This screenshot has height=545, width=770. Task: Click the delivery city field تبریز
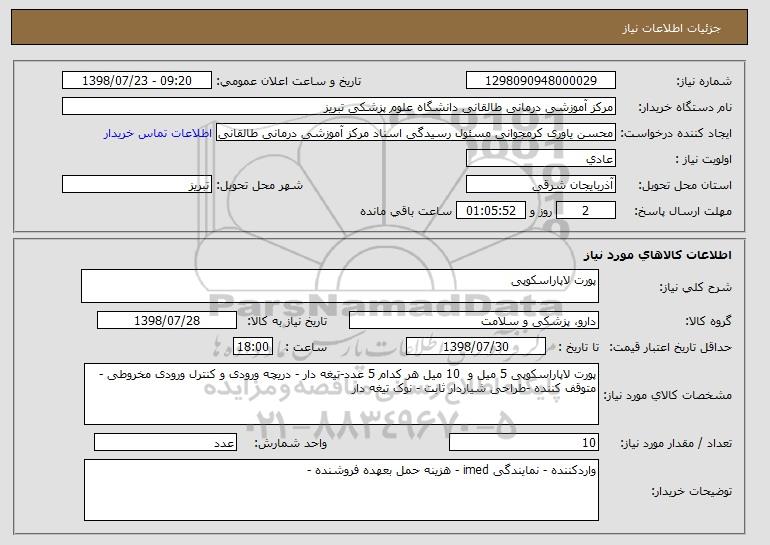pos(137,185)
